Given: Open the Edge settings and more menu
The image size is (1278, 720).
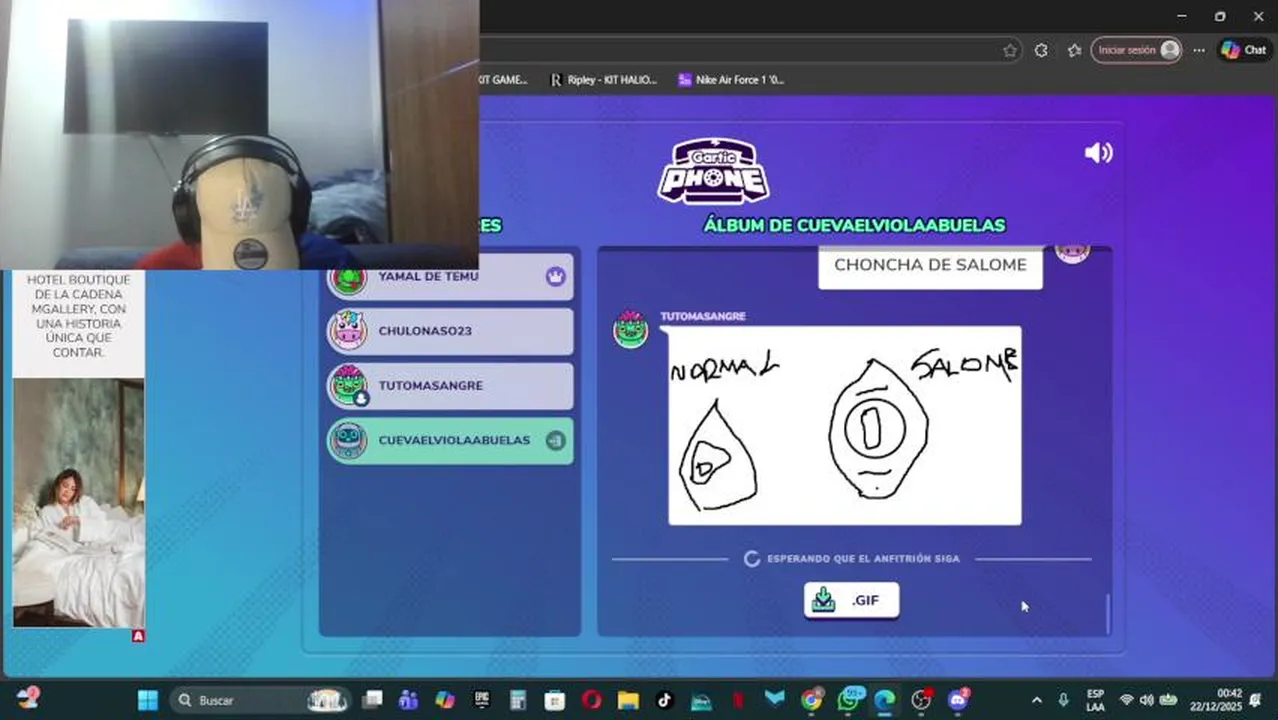Looking at the screenshot, I should click(x=1199, y=50).
